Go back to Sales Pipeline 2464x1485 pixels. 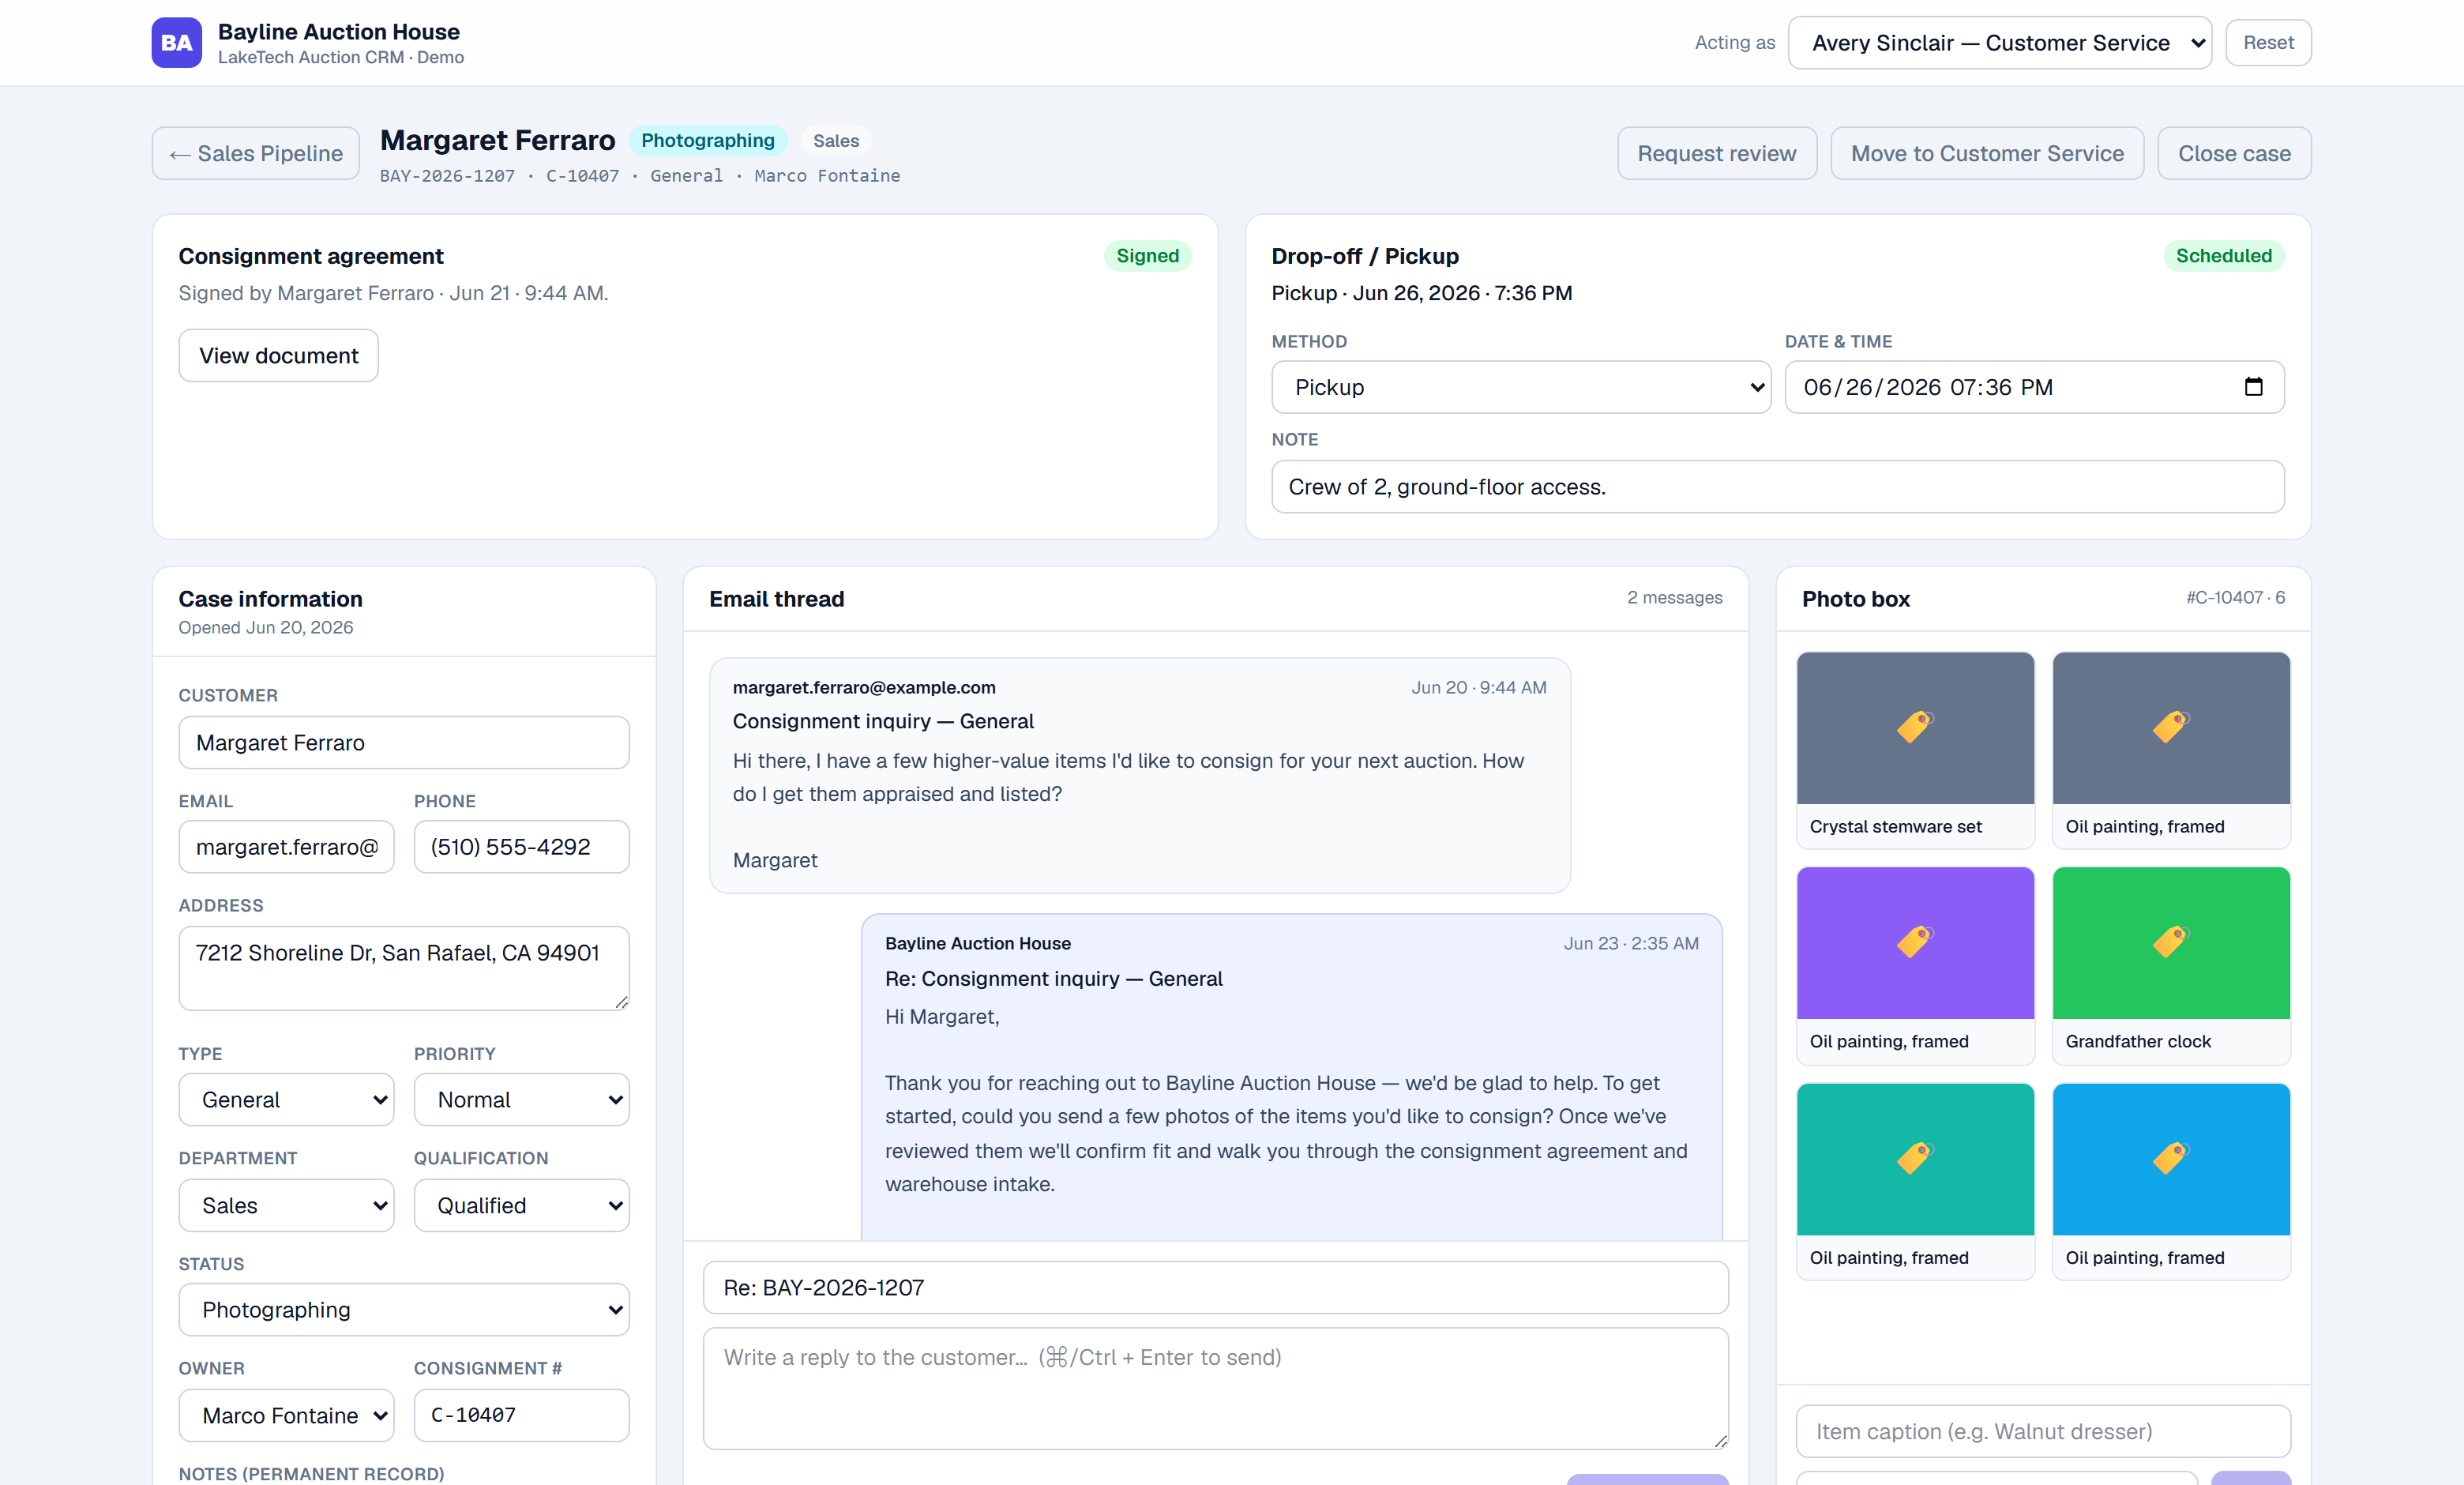tap(256, 153)
